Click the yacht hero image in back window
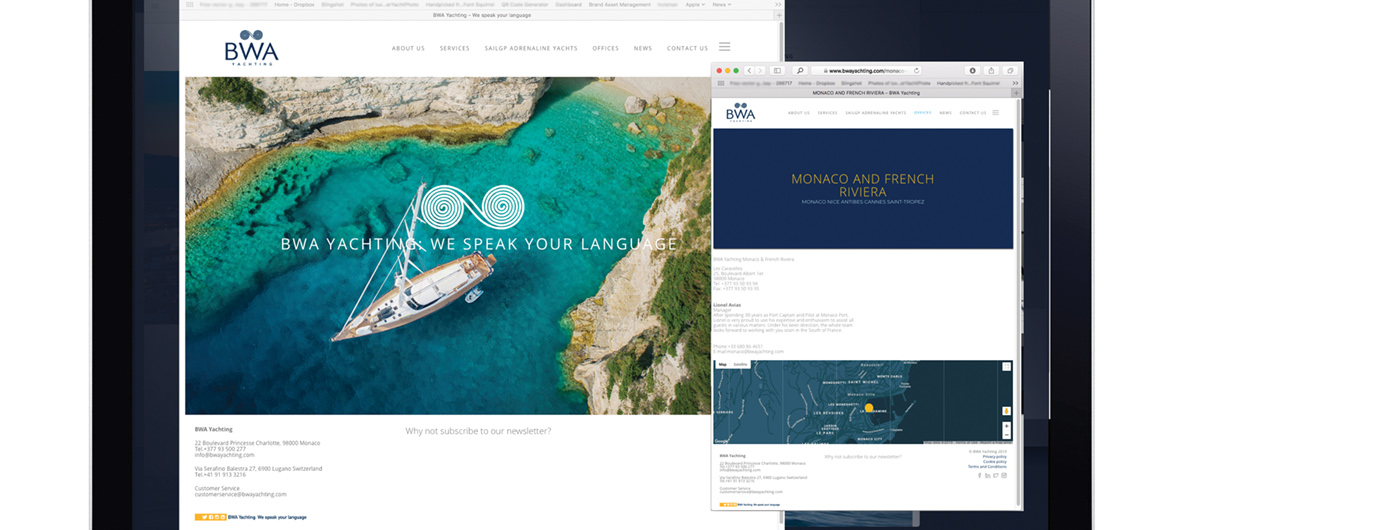The image size is (1400, 530). pos(448,246)
